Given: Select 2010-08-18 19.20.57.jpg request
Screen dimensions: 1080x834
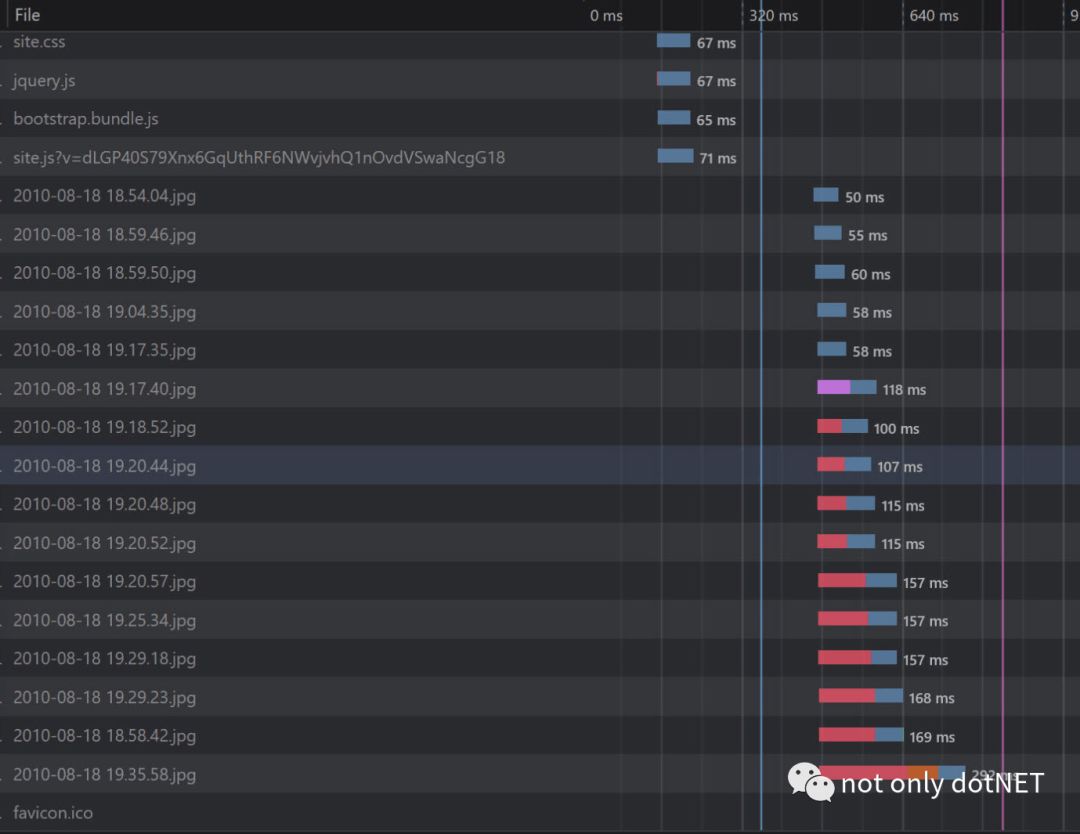Looking at the screenshot, I should pos(540,581).
